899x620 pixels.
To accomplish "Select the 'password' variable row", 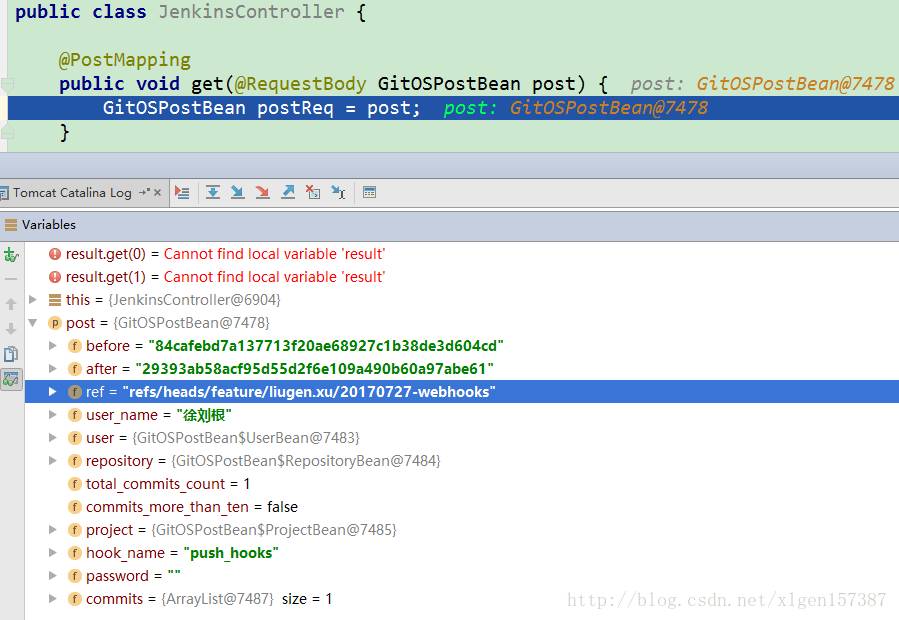I will tap(462, 576).
